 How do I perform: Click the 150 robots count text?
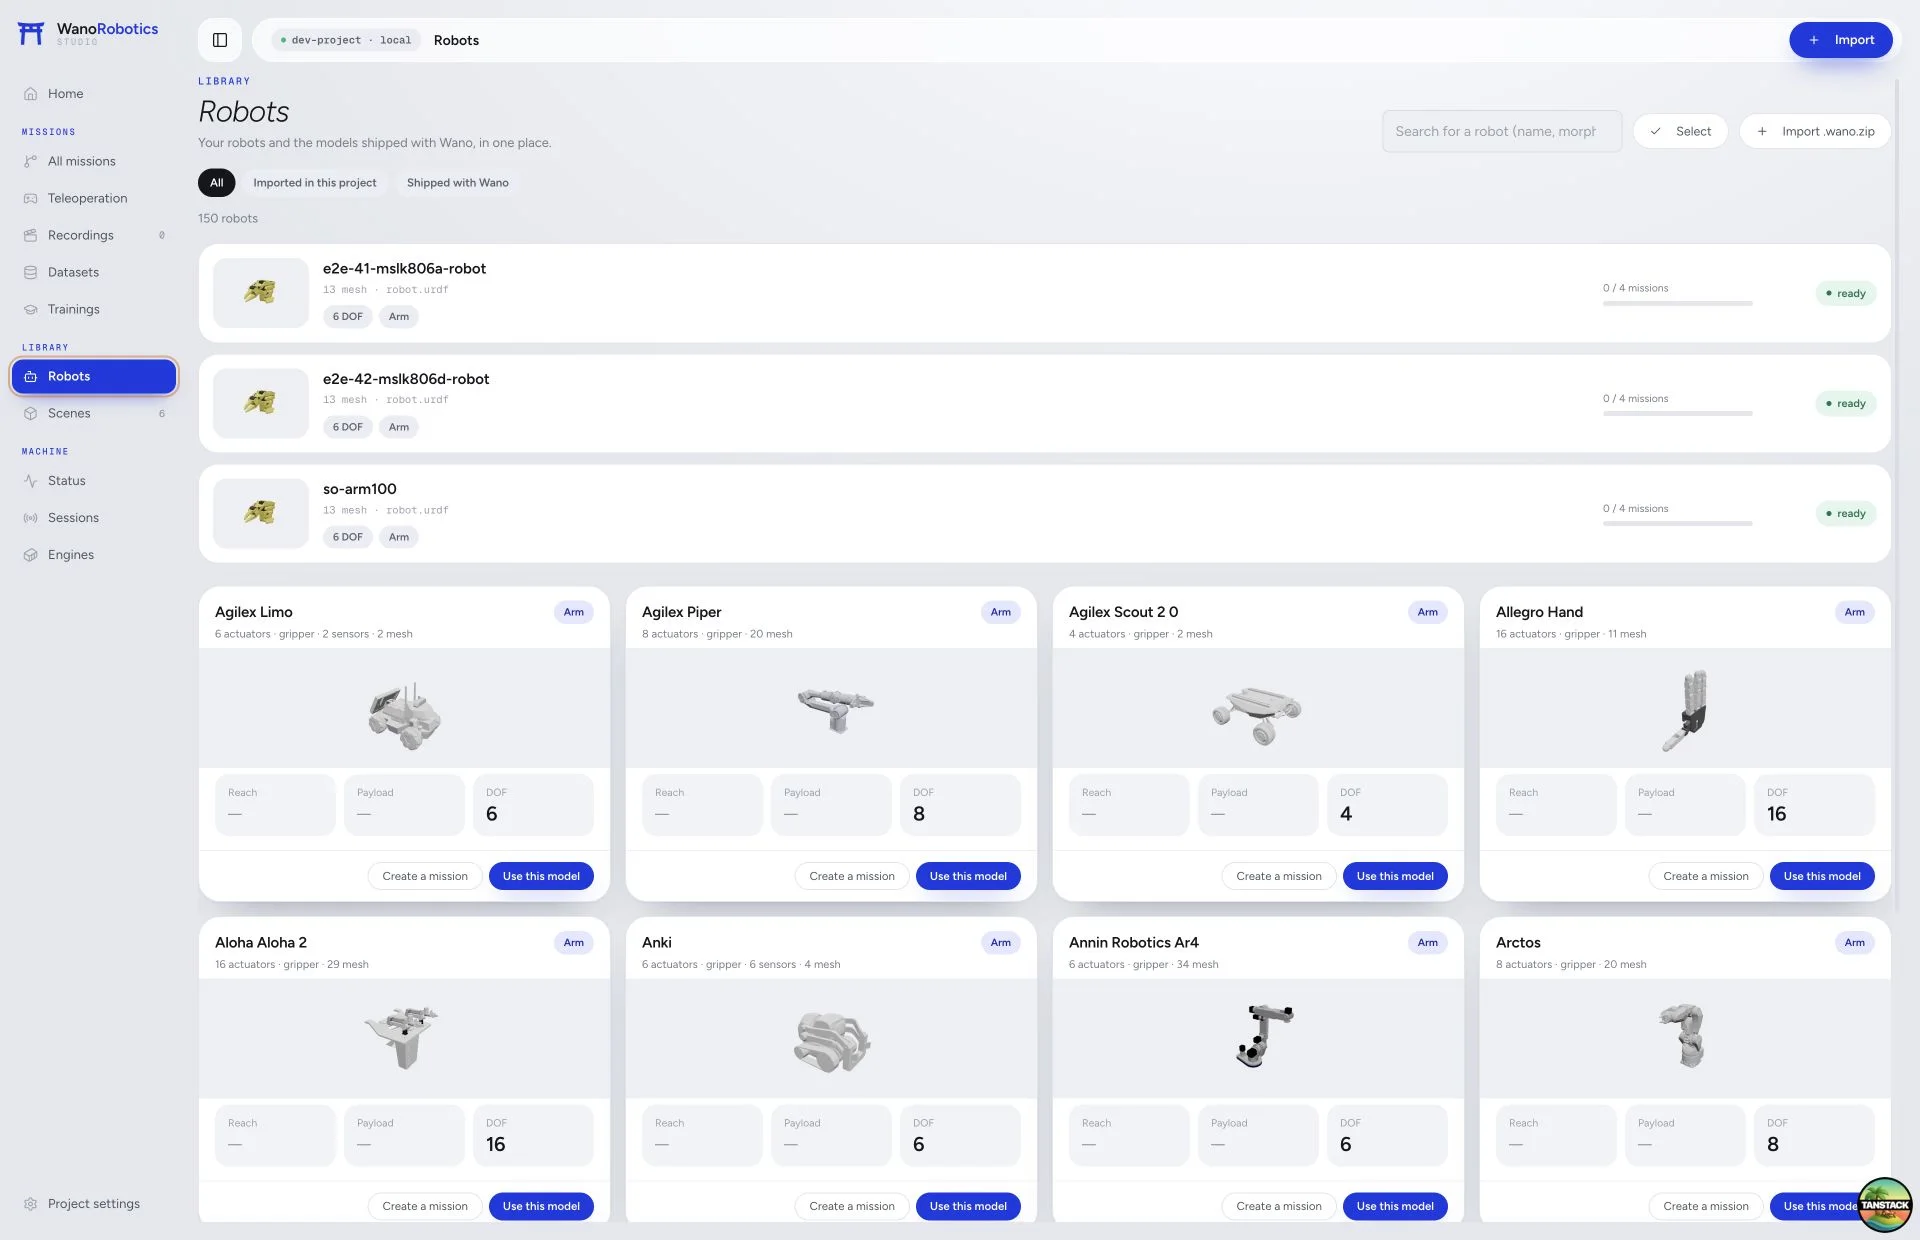pyautogui.click(x=228, y=218)
